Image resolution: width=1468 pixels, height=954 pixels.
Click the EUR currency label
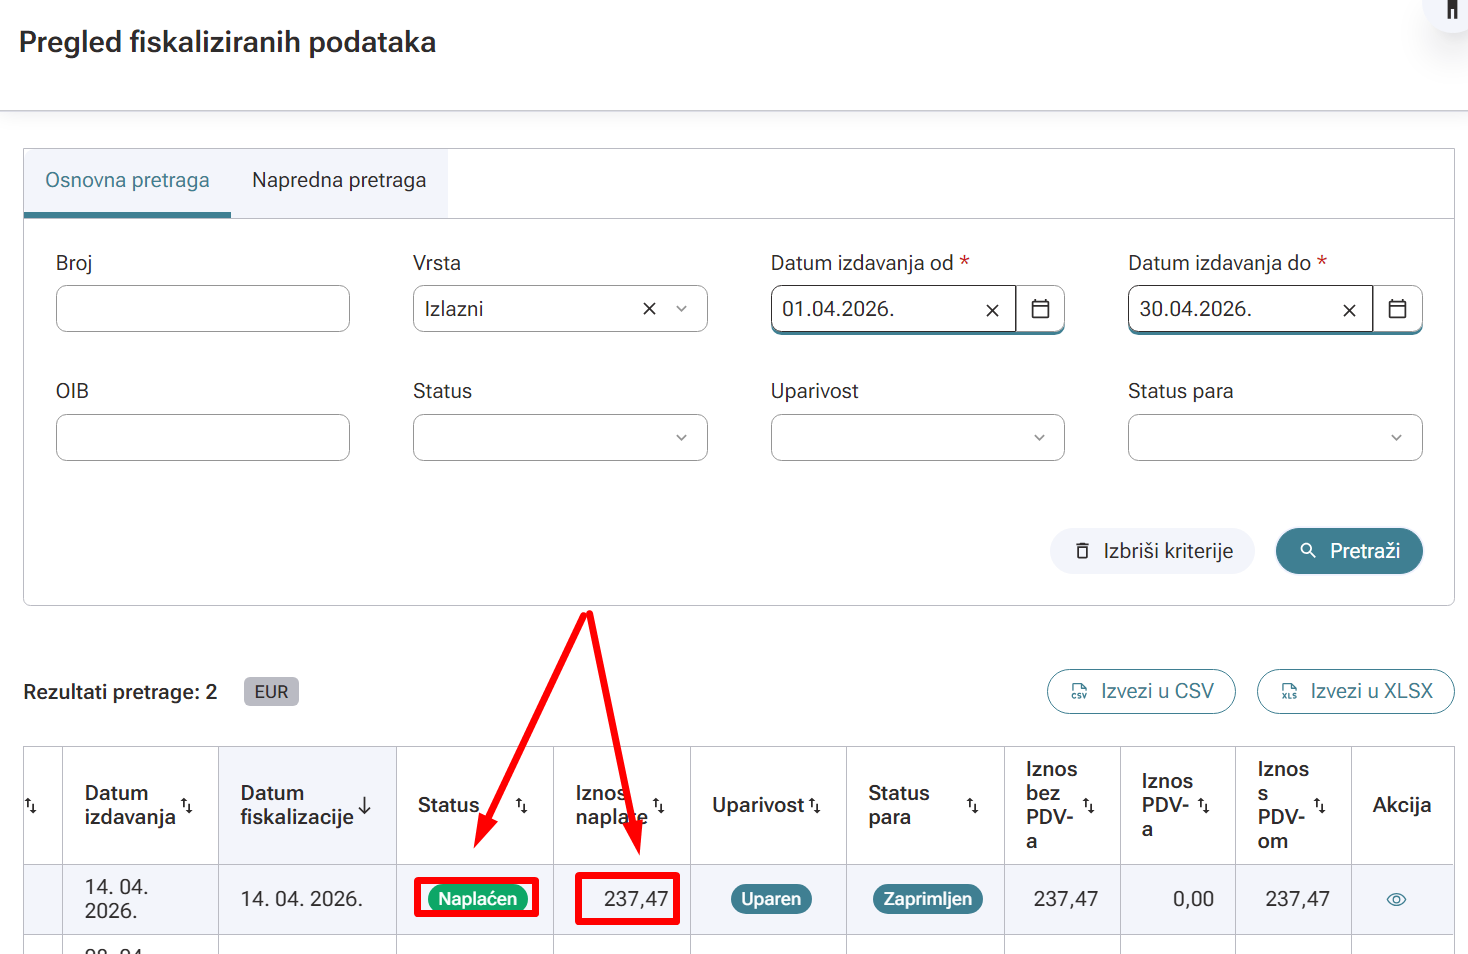271,692
